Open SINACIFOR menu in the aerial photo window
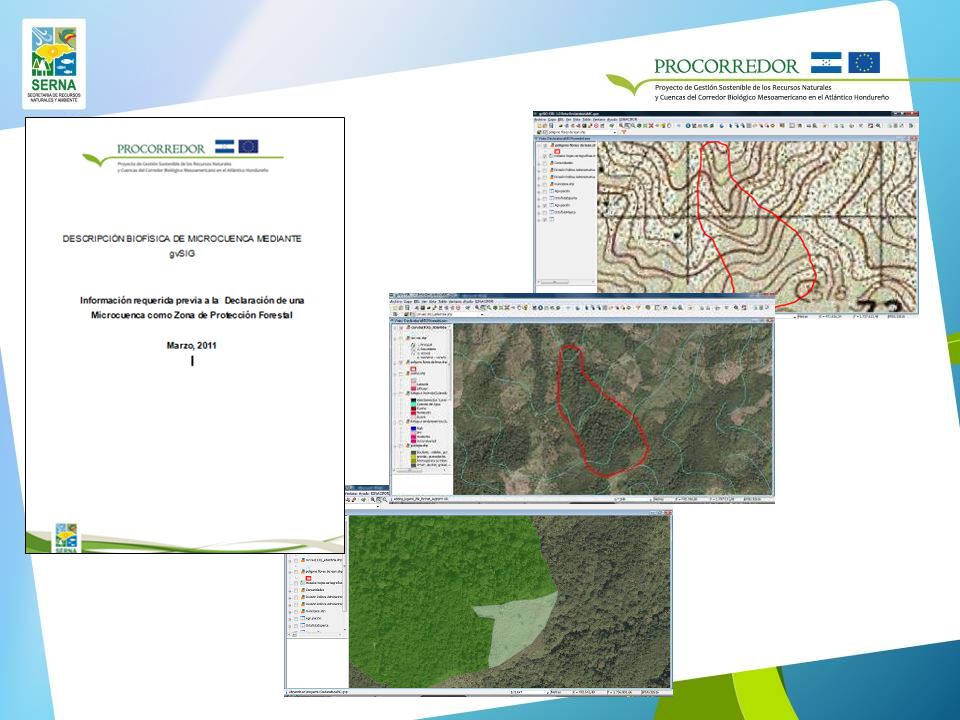 [484, 302]
